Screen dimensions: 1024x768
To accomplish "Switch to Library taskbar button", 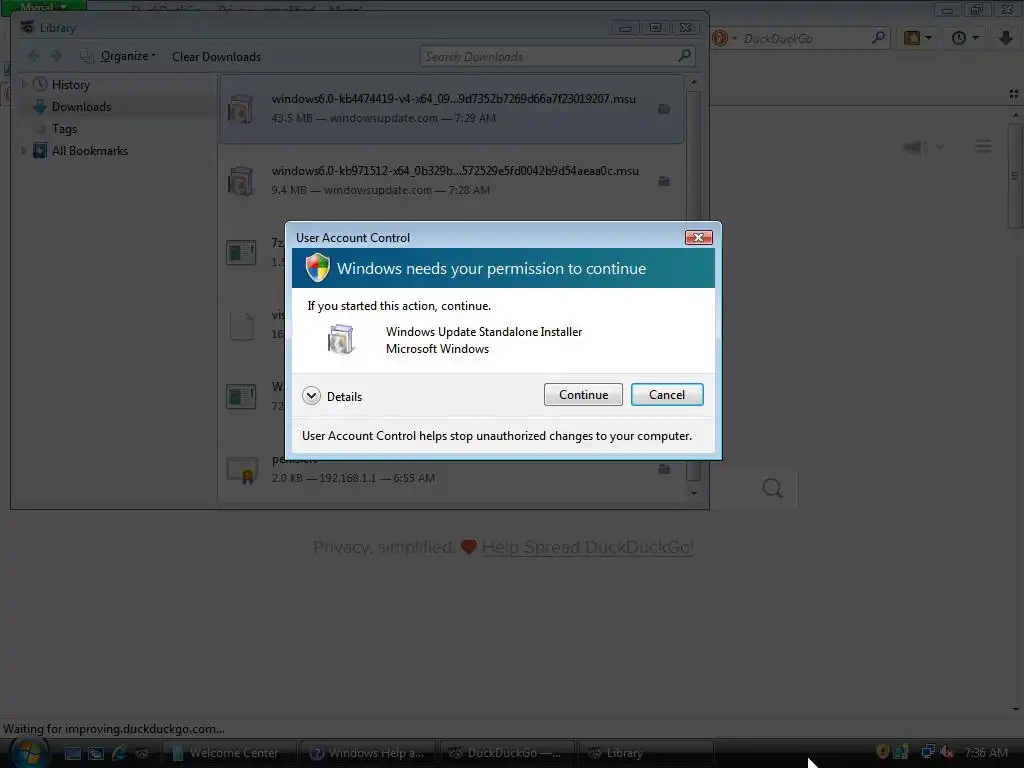I will click(x=647, y=753).
